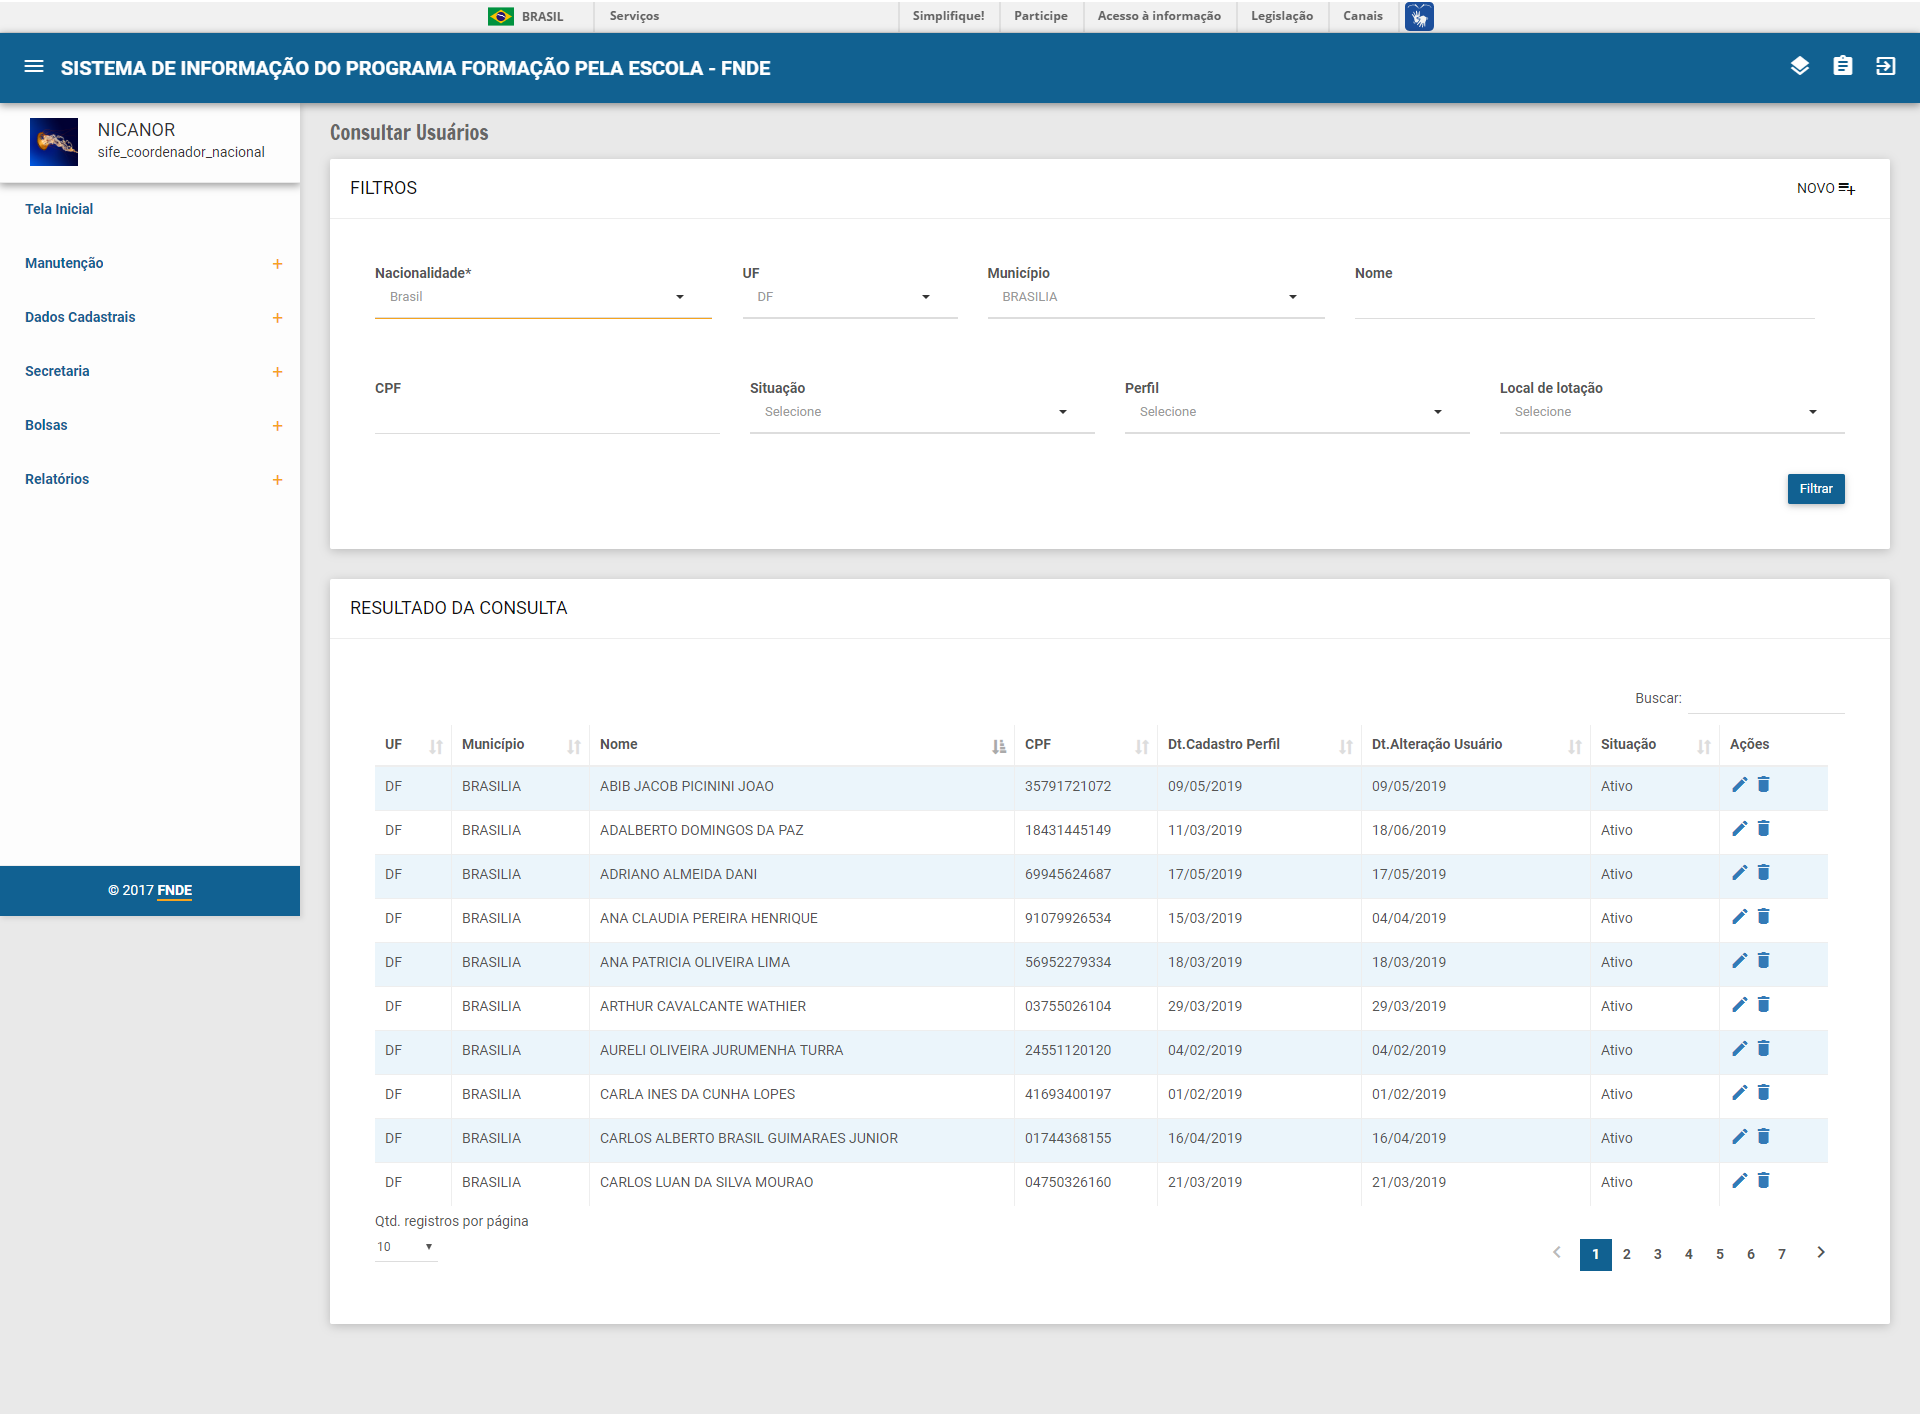1920x1414 pixels.
Task: Click the logout icon in header
Action: tap(1885, 67)
